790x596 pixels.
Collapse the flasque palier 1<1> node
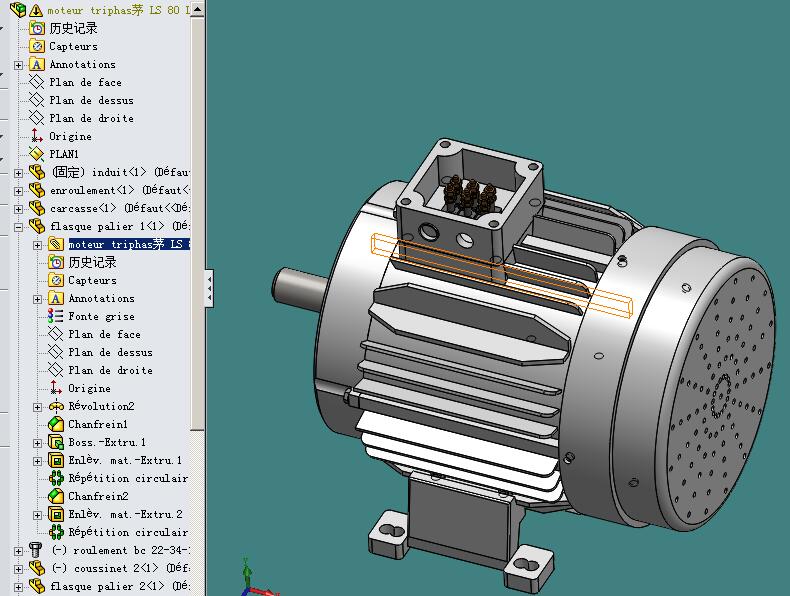[x=18, y=226]
